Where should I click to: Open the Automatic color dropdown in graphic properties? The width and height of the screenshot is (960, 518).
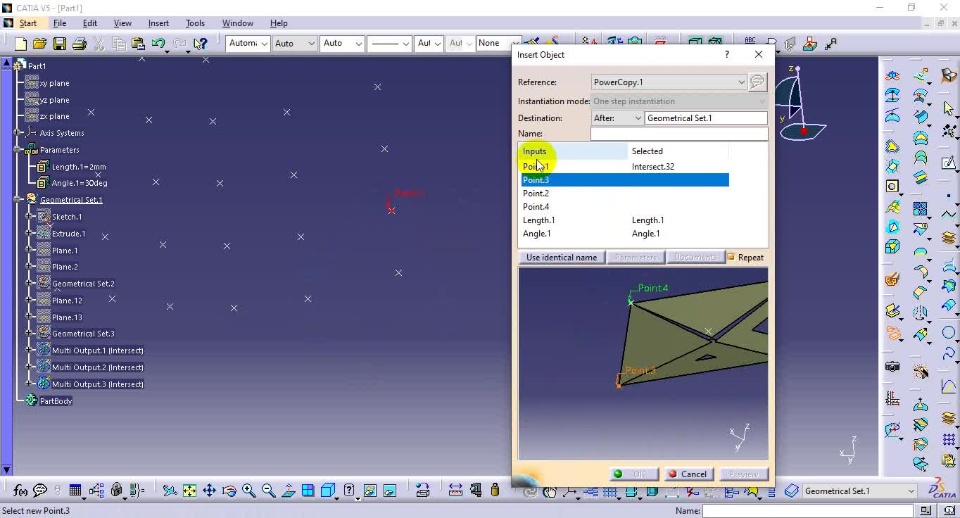pos(264,43)
